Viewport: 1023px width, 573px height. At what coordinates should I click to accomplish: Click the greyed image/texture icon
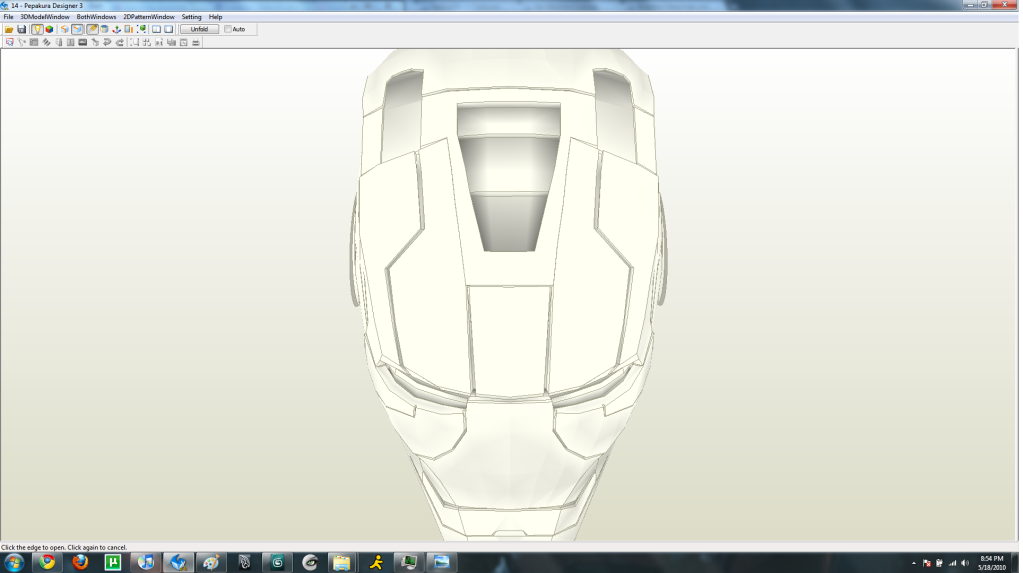click(83, 42)
